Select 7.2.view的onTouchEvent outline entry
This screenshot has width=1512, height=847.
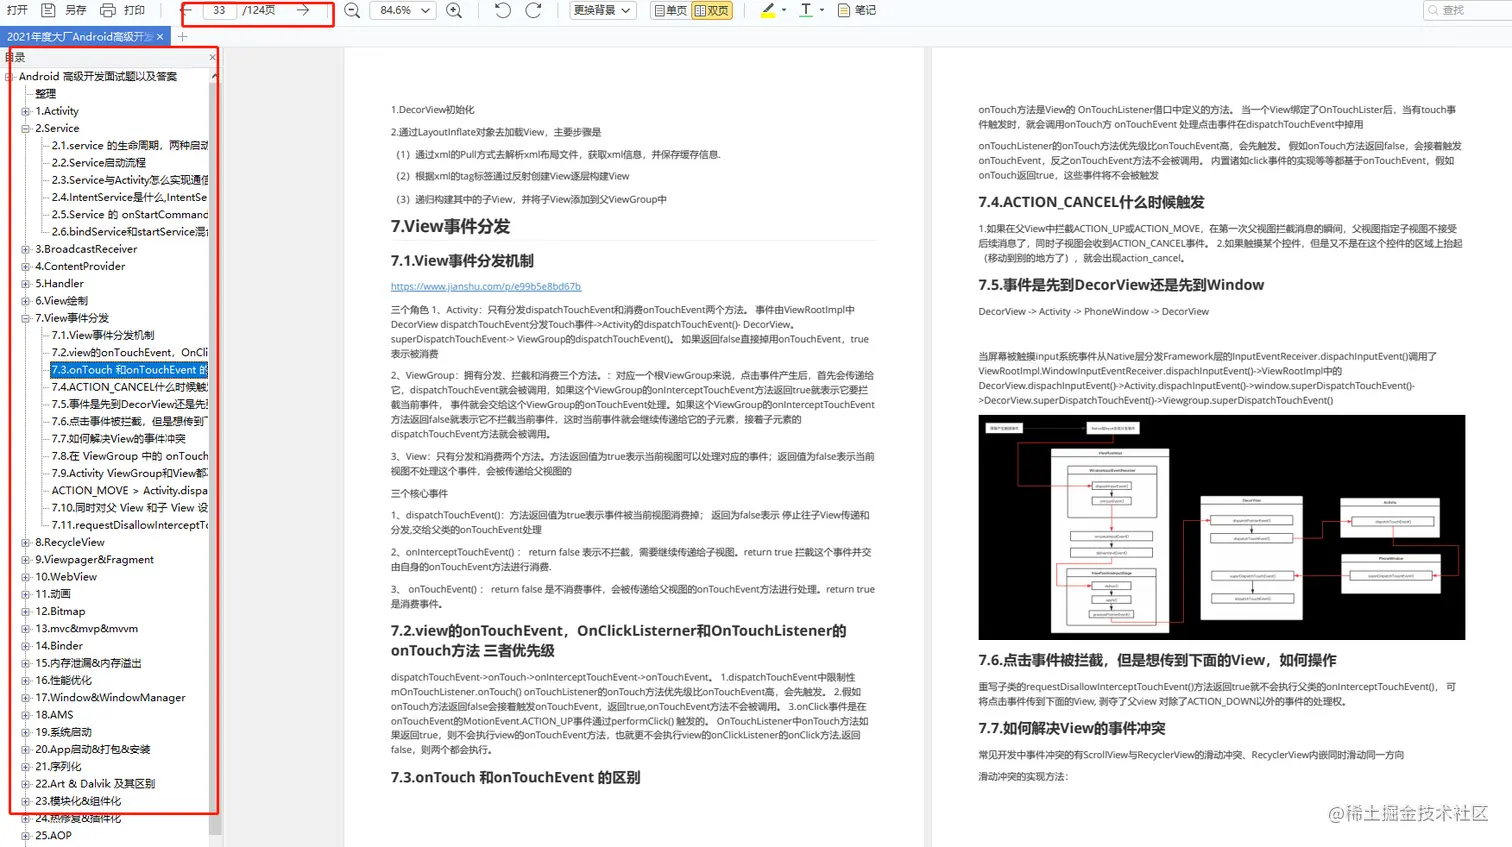pyautogui.click(x=130, y=352)
